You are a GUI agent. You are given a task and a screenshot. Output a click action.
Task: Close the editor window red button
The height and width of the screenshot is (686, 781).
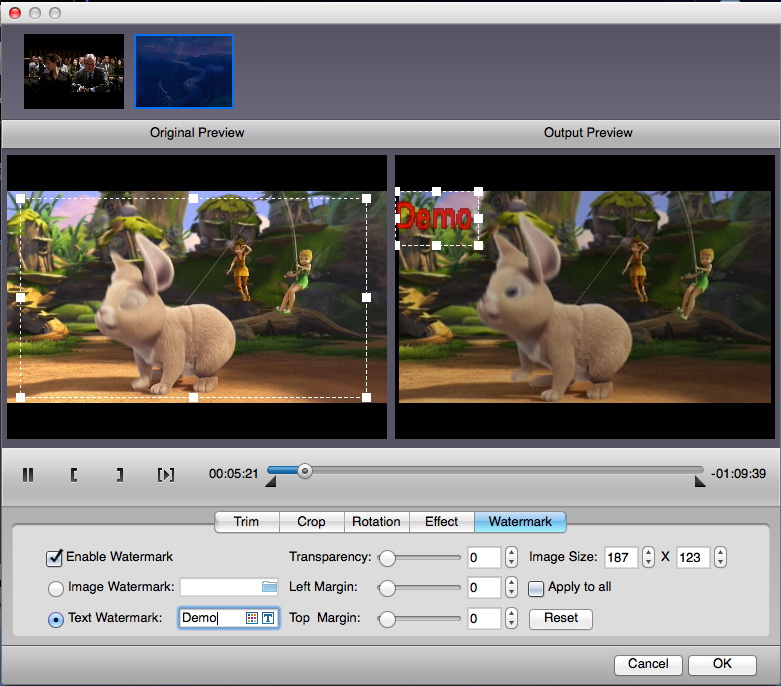(x=15, y=13)
